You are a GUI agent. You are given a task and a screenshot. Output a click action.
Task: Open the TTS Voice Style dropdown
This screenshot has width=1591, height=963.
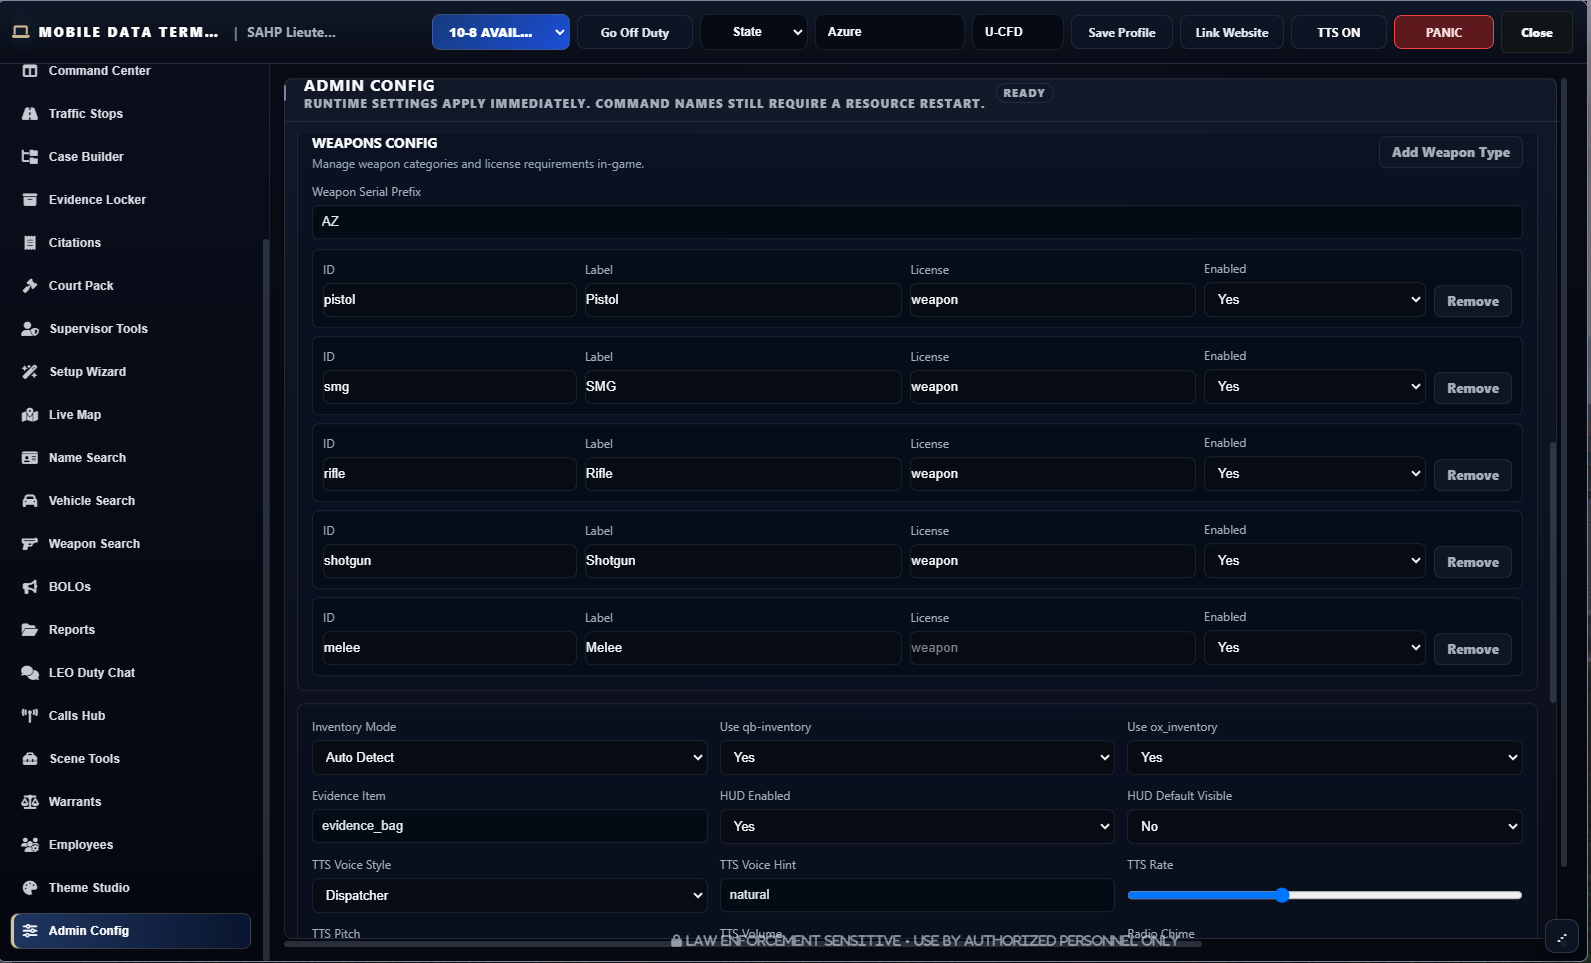[509, 896]
